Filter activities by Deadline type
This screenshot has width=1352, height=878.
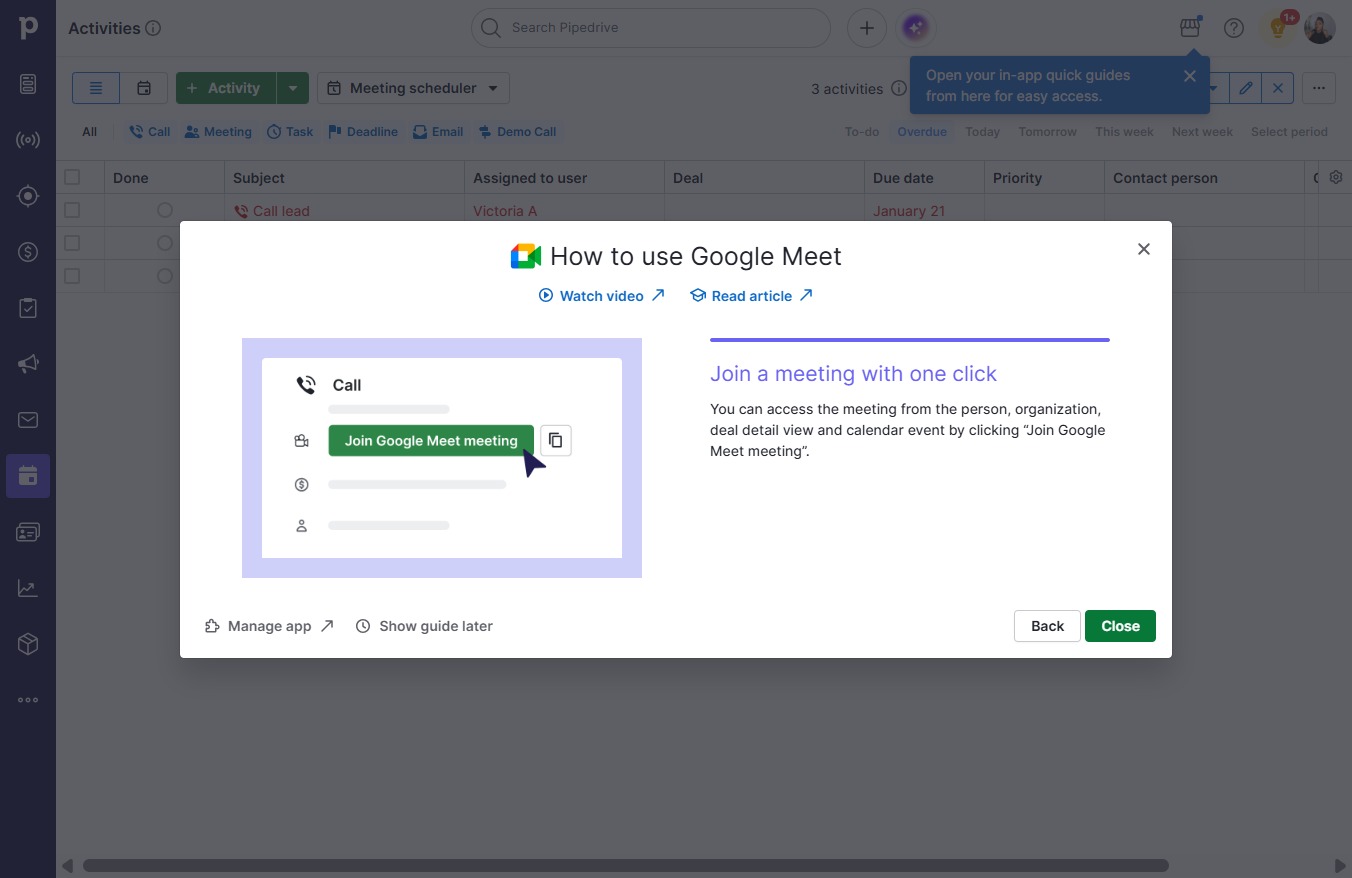pyautogui.click(x=363, y=132)
